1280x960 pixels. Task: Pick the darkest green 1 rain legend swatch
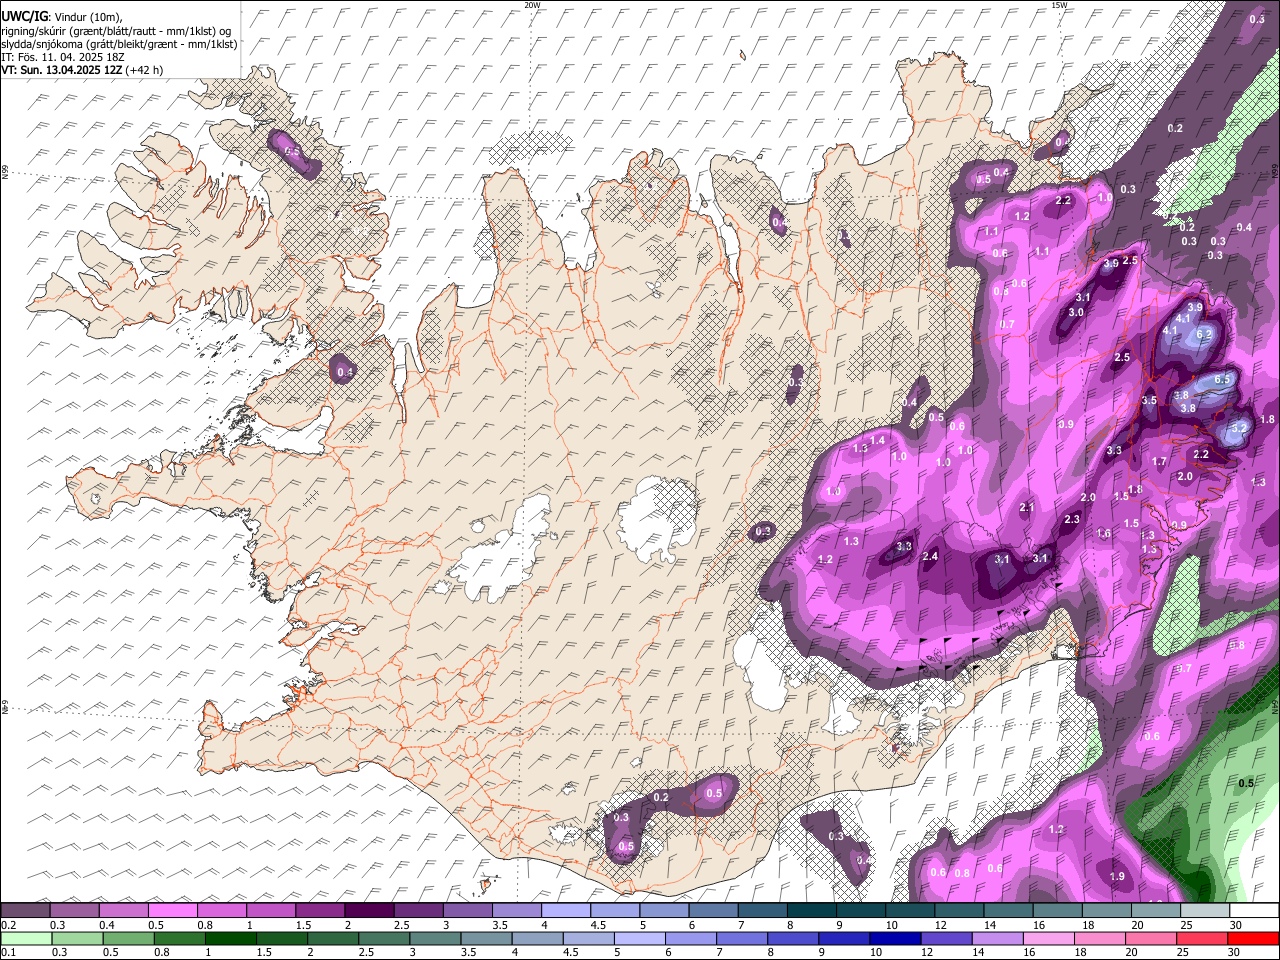[x=230, y=938]
